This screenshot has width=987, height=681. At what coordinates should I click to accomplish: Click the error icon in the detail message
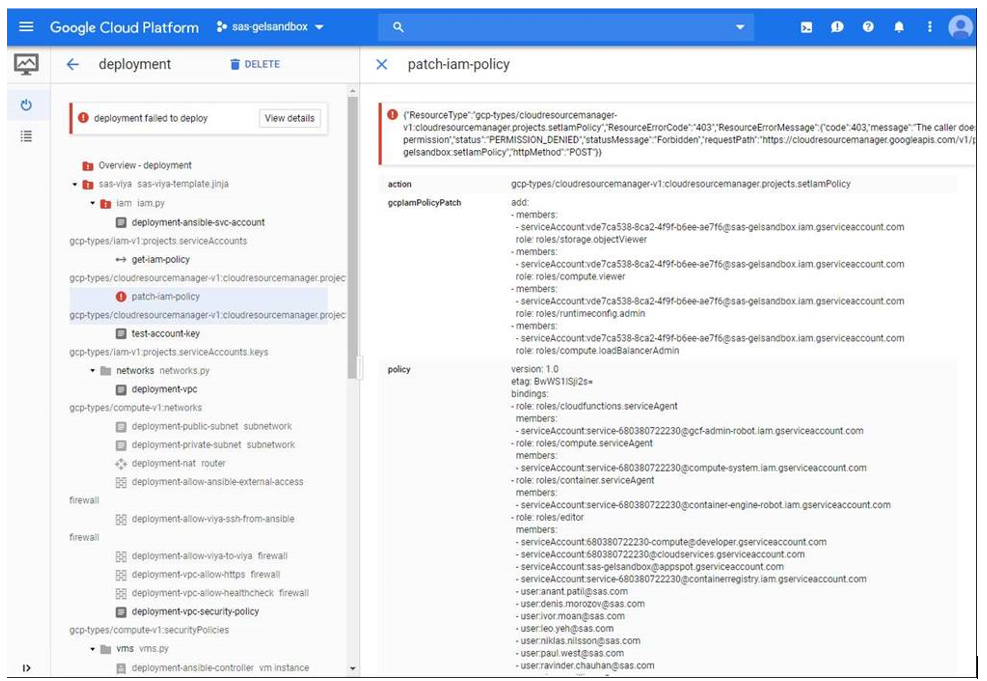pyautogui.click(x=393, y=115)
